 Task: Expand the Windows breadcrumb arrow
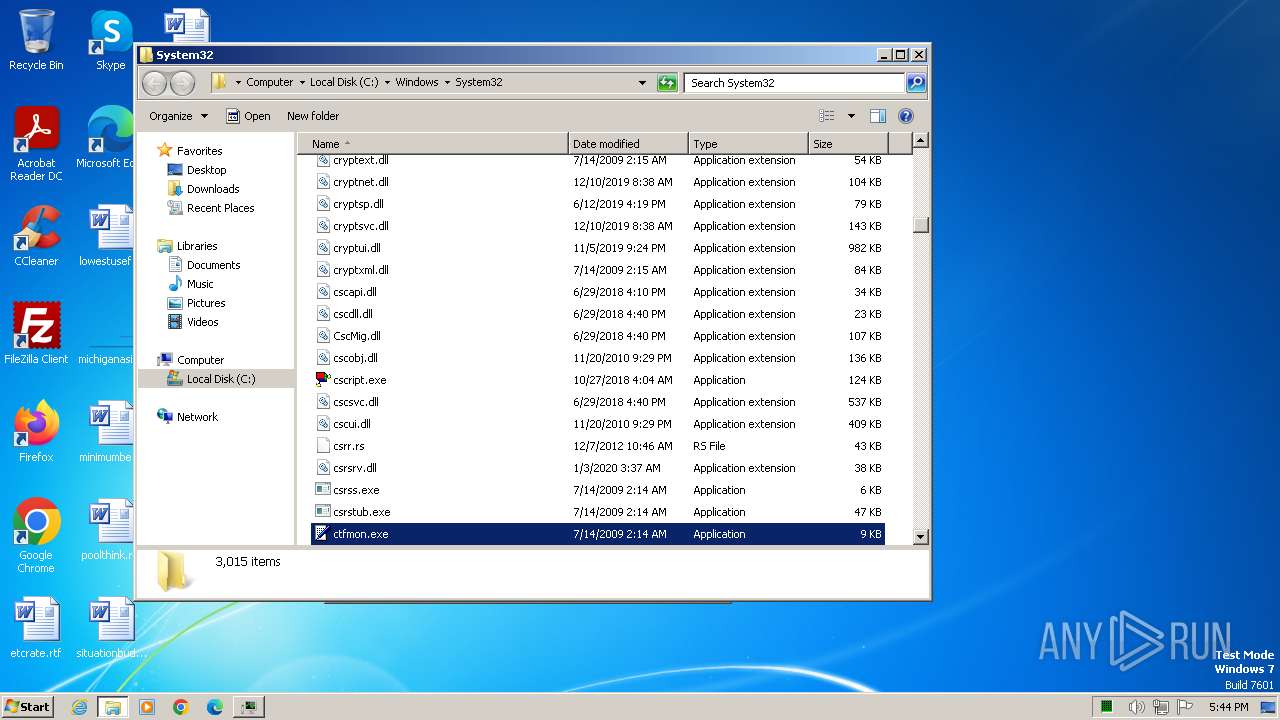pyautogui.click(x=447, y=83)
